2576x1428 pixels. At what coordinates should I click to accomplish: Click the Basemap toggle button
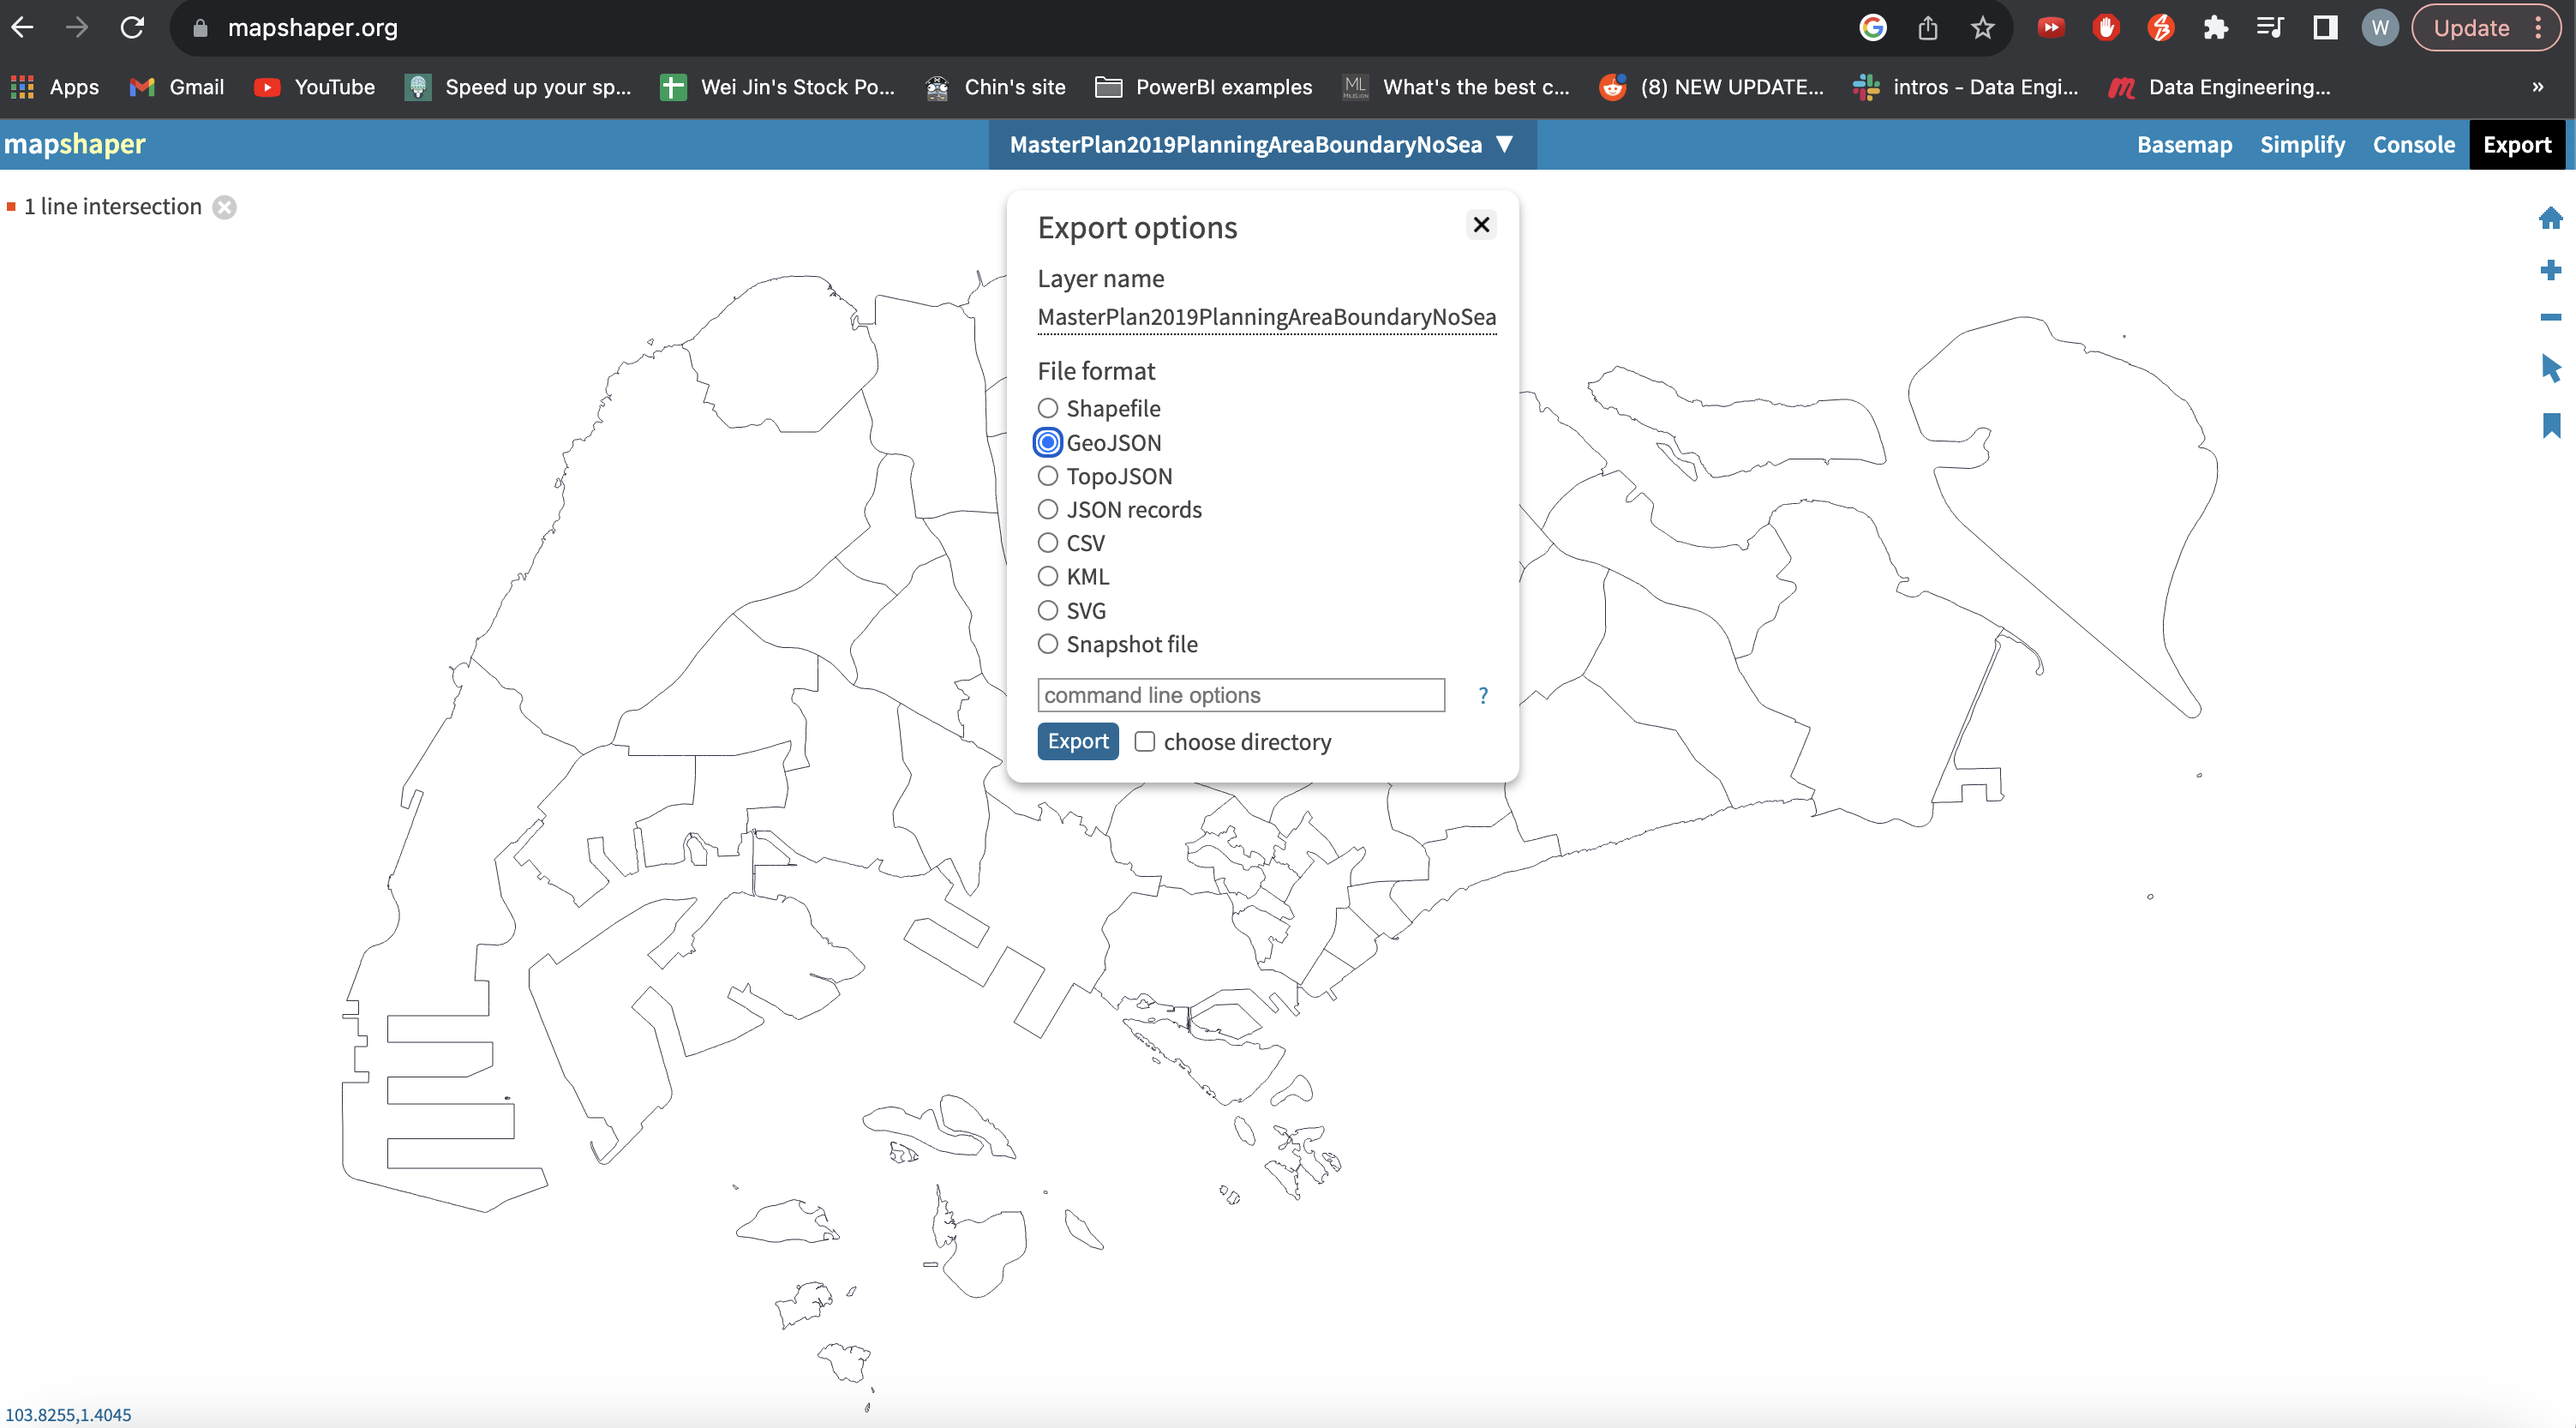[2184, 144]
